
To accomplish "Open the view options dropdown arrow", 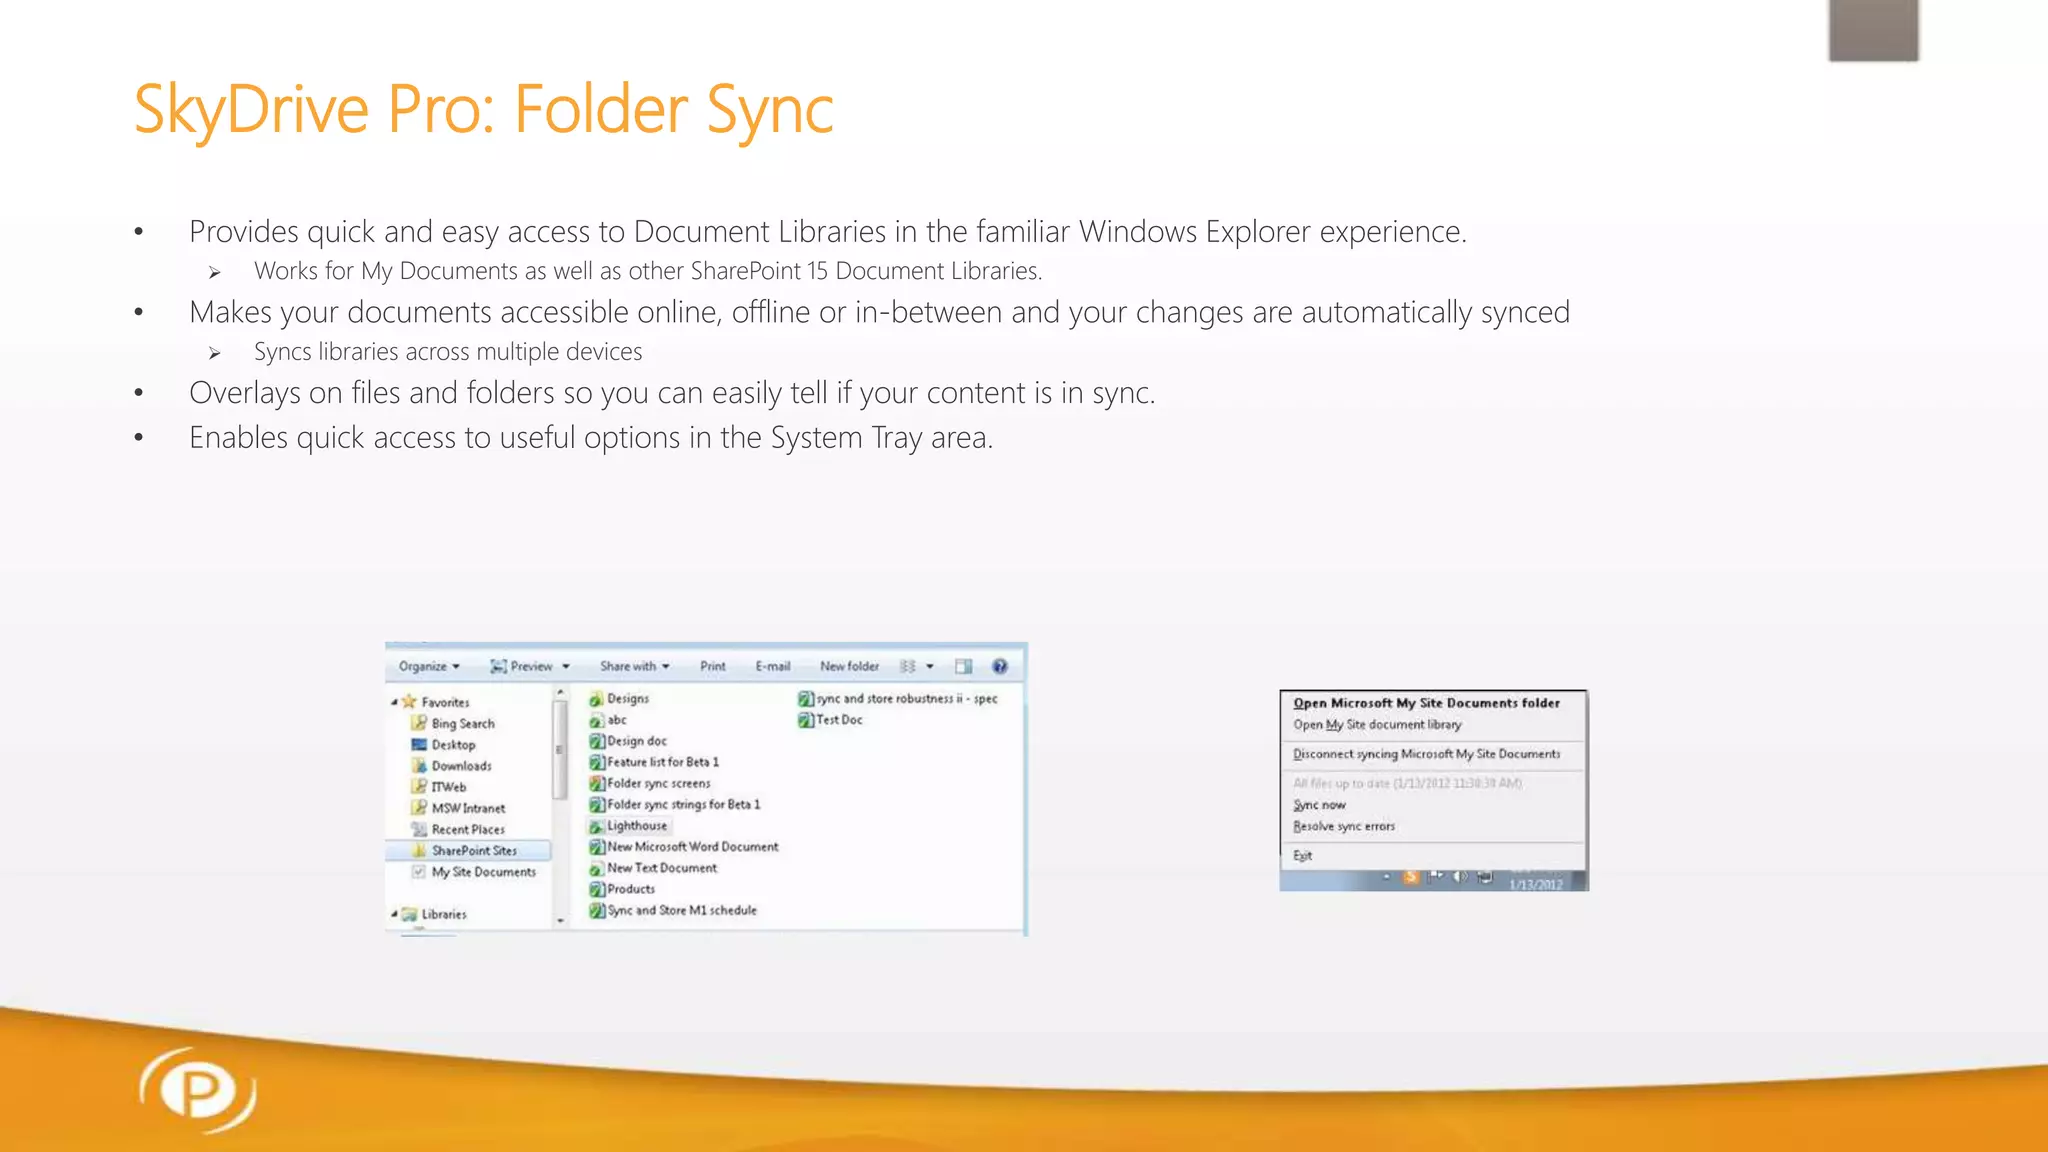I will coord(930,667).
